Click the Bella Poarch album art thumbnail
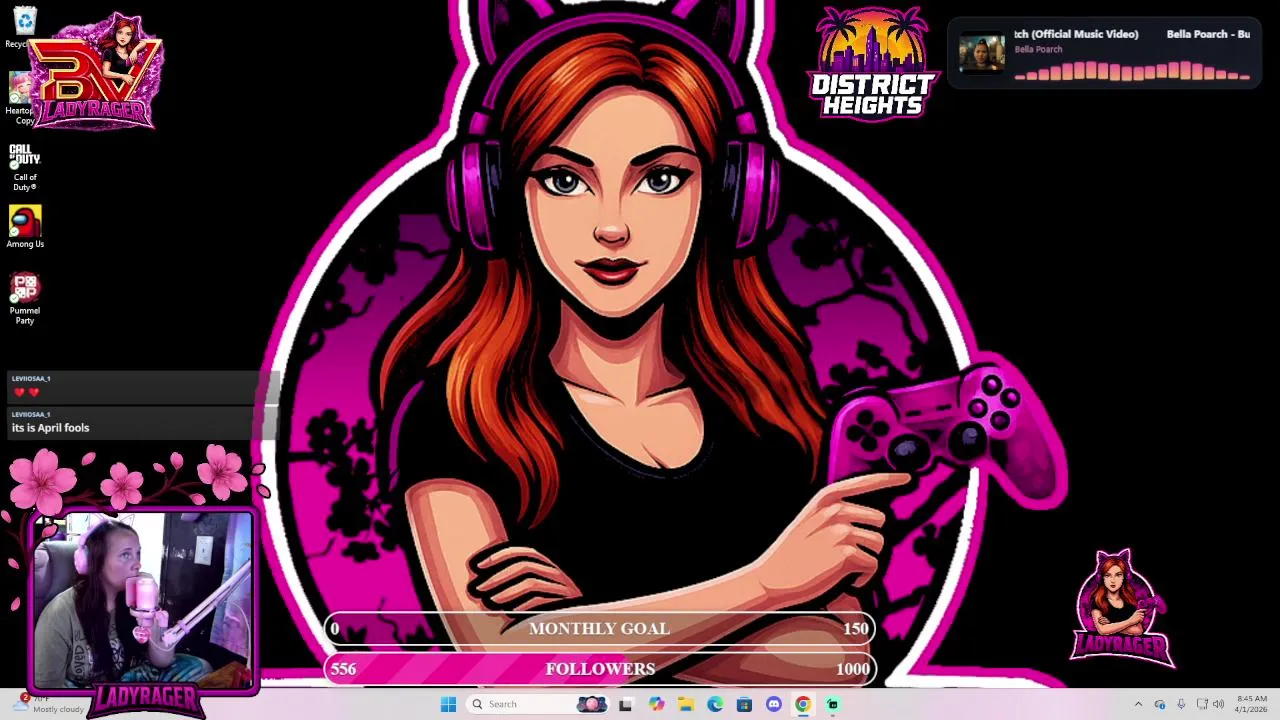 pyautogui.click(x=981, y=53)
